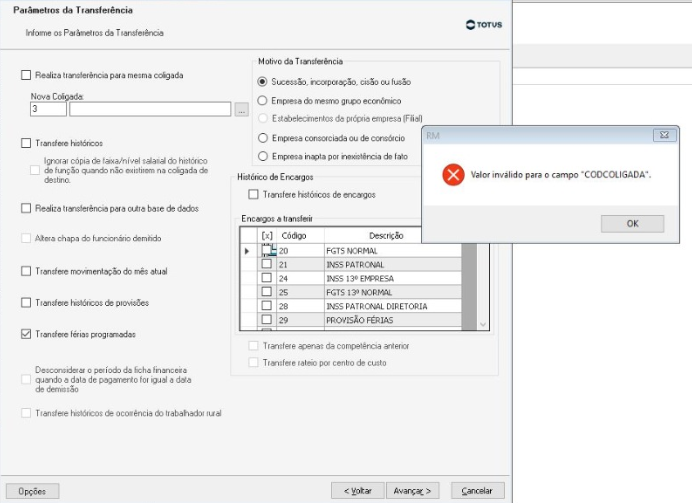Select Empresa do mesmo grupo econômico
This screenshot has width=692, height=503.
coord(262,101)
